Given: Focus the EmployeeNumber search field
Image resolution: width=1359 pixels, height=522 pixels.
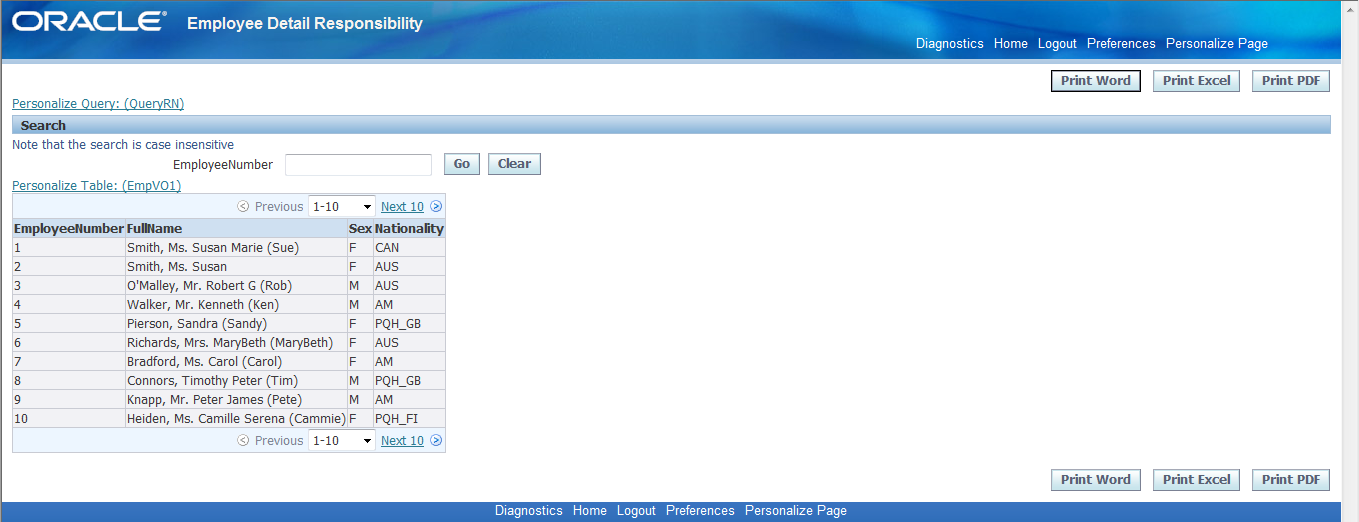Looking at the screenshot, I should tap(358, 164).
